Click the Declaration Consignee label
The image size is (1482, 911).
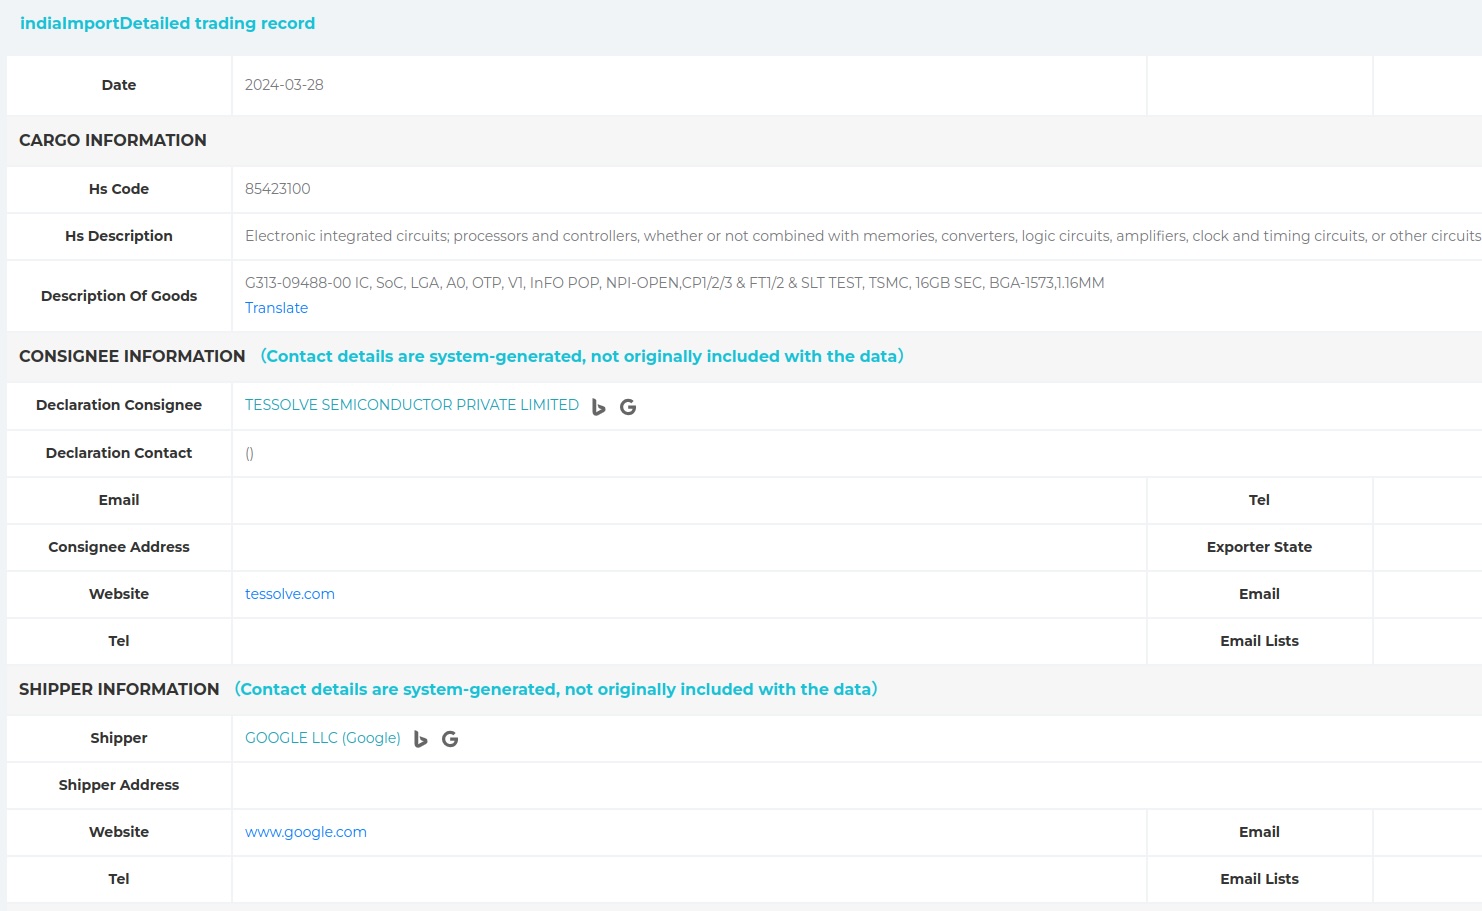click(x=119, y=405)
